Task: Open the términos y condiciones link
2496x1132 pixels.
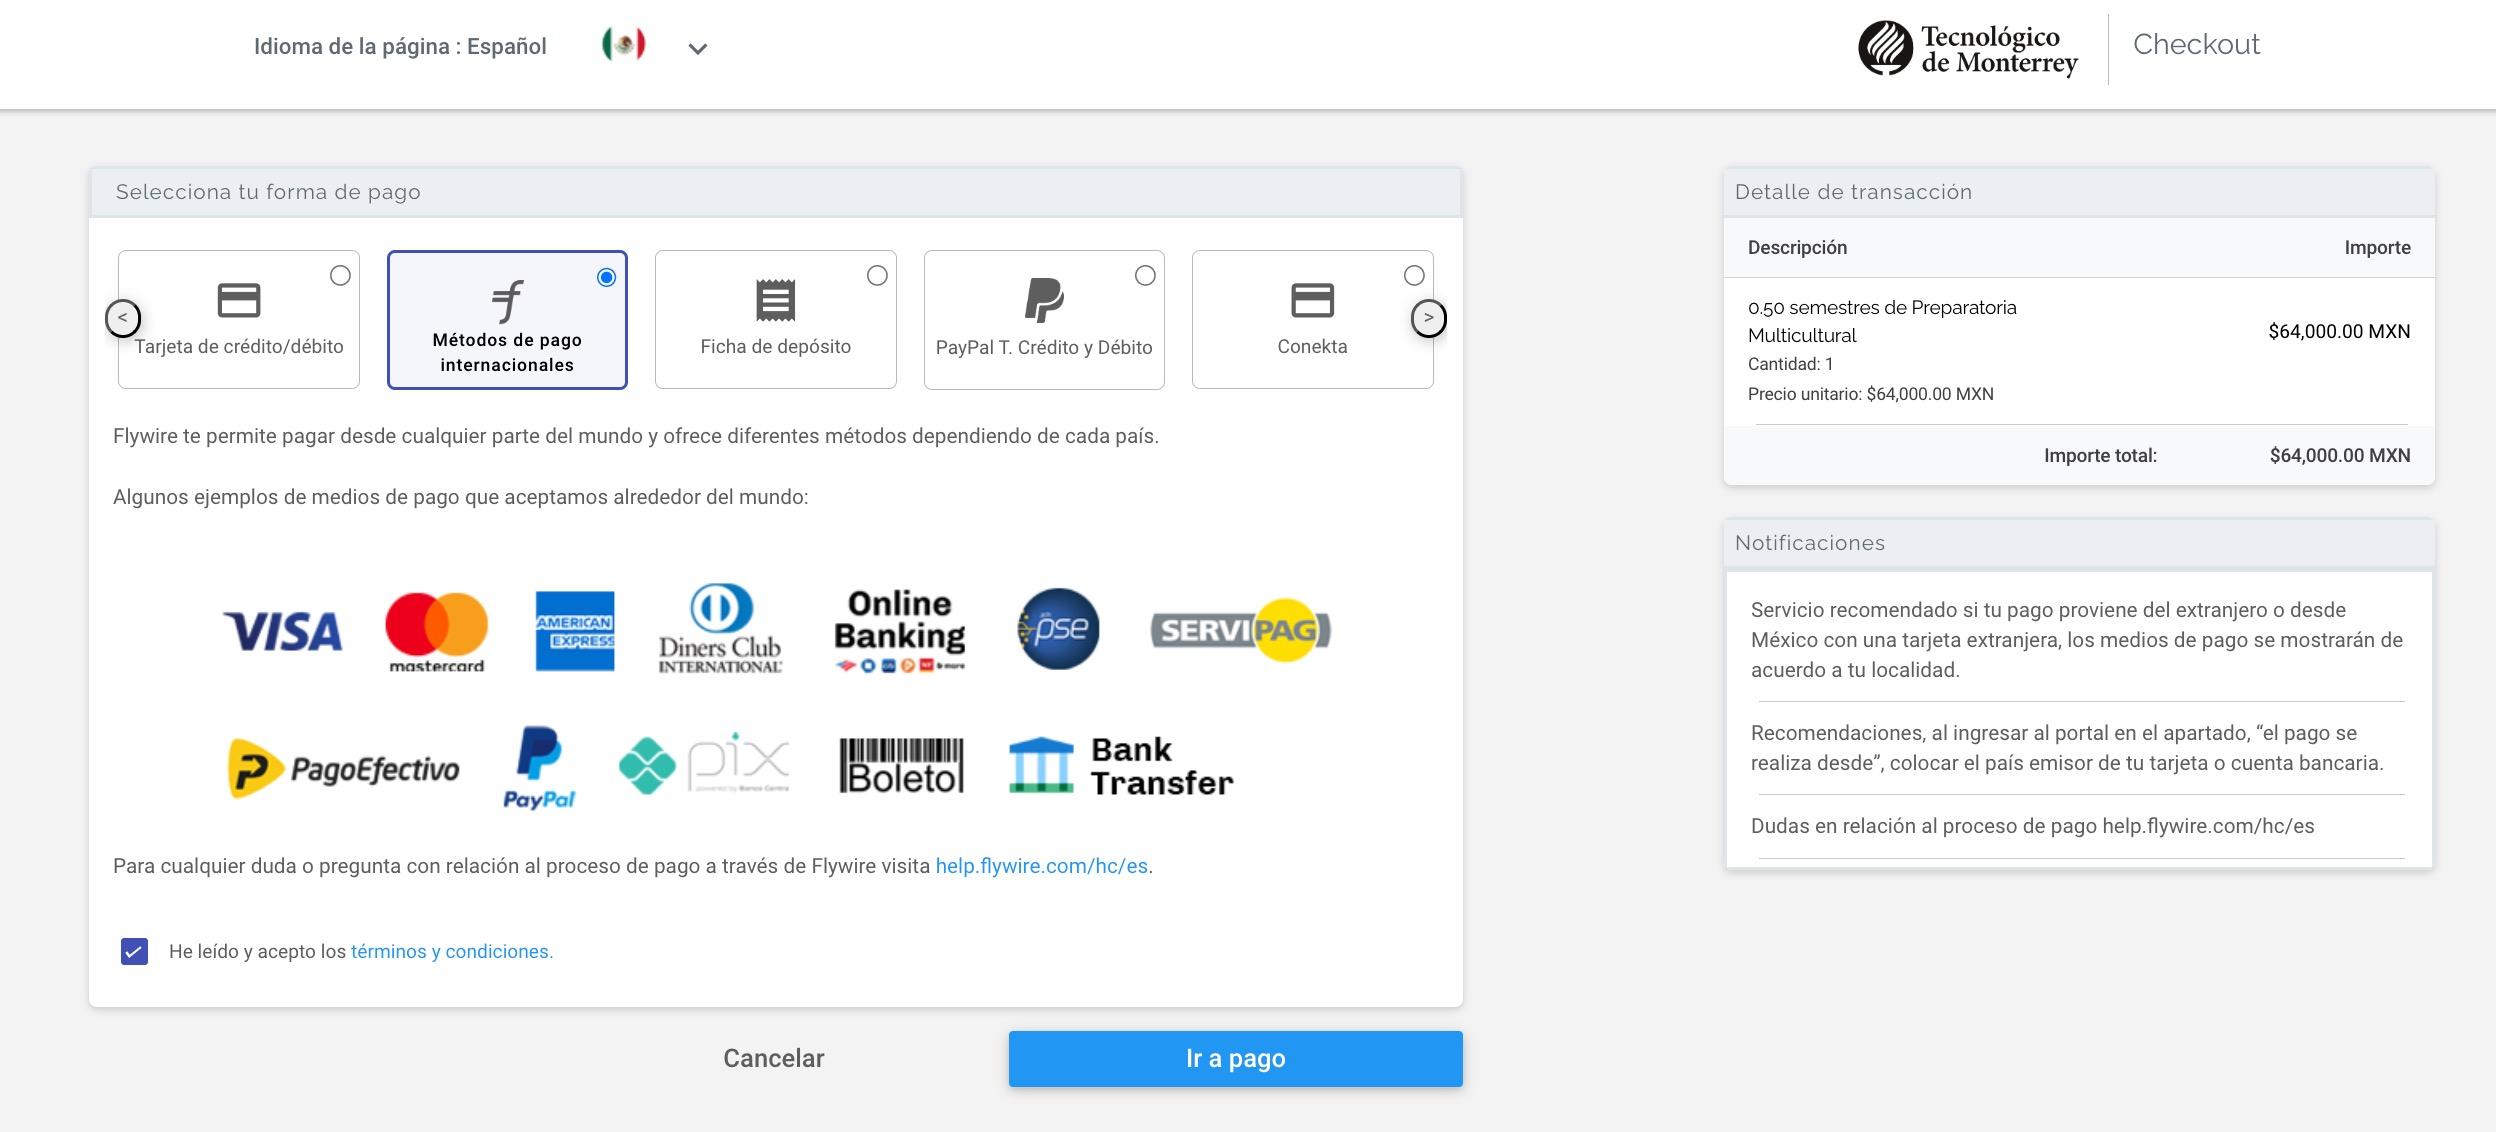Action: click(x=451, y=951)
